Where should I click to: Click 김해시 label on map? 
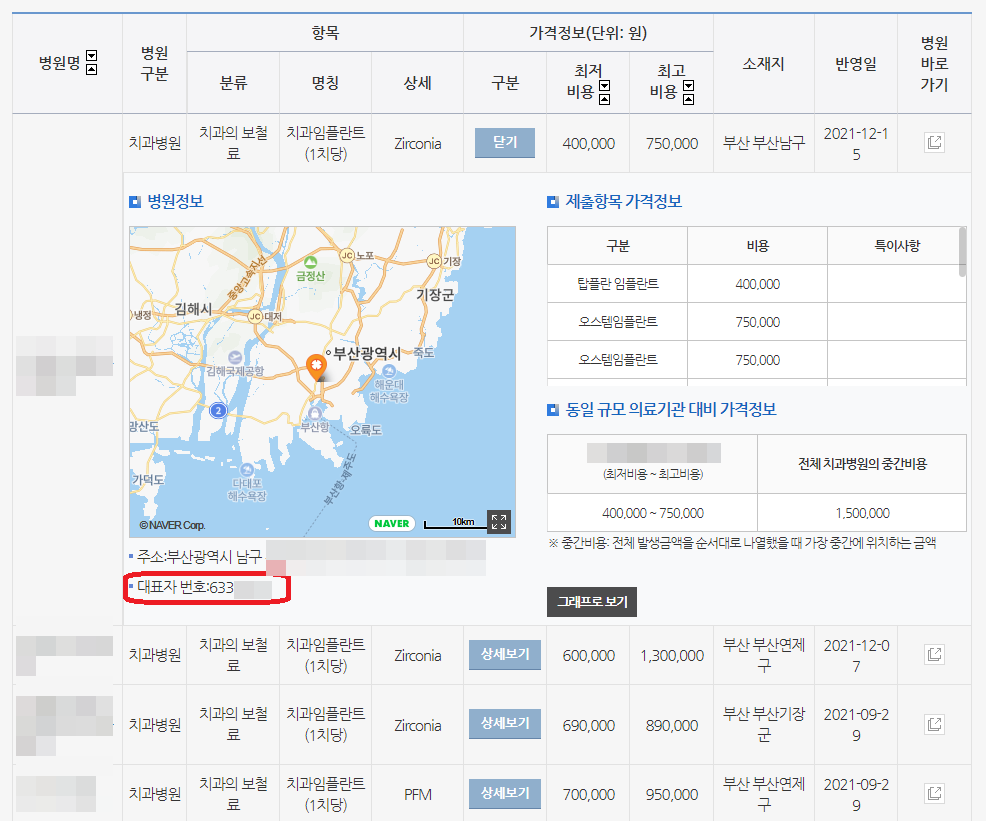click(193, 309)
